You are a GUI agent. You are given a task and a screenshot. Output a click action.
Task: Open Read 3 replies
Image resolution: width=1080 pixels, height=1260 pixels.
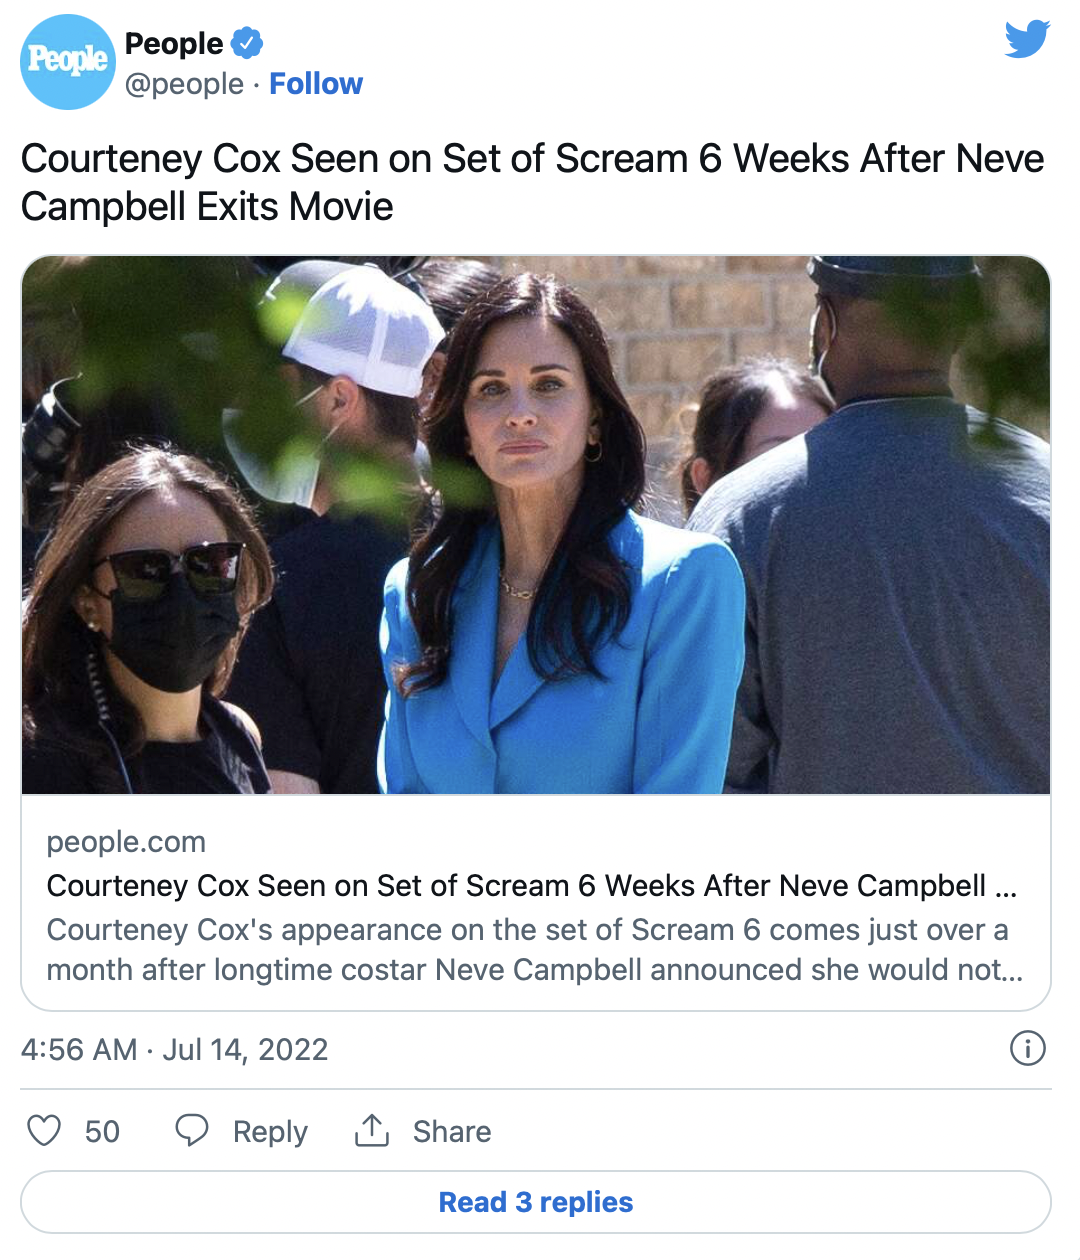[x=536, y=1202]
